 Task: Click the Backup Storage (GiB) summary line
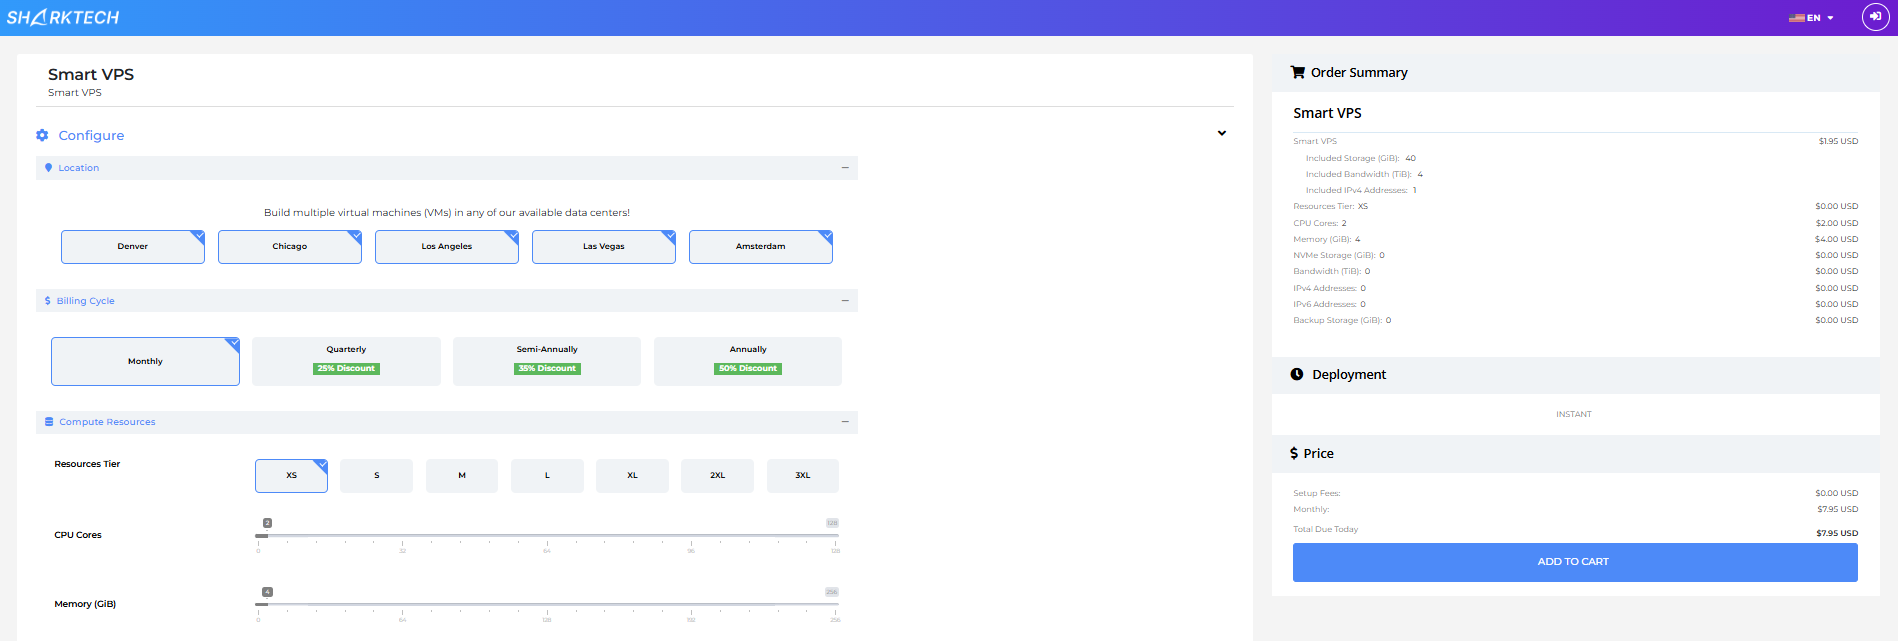pyautogui.click(x=1575, y=320)
